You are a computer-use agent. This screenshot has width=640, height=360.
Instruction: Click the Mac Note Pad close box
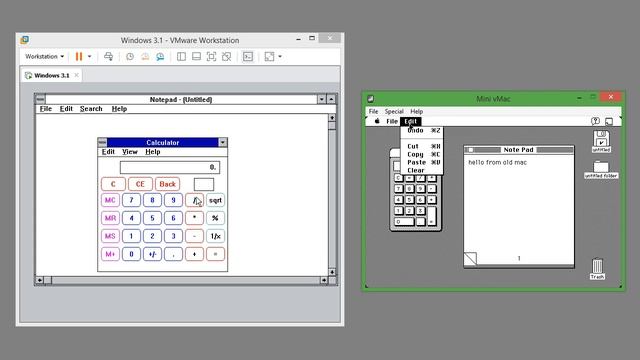click(x=471, y=150)
